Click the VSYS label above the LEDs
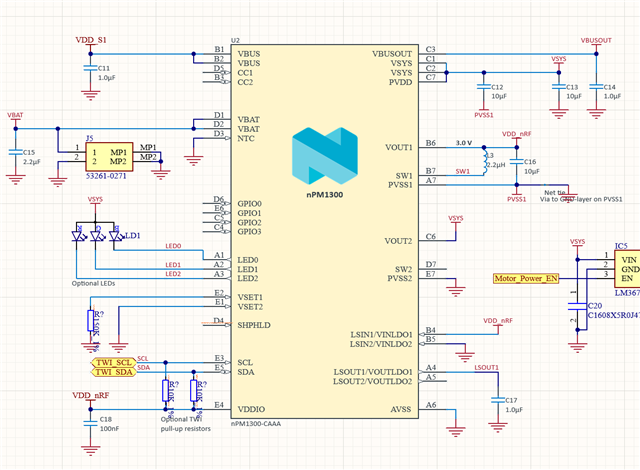The image size is (640, 470). pyautogui.click(x=95, y=200)
